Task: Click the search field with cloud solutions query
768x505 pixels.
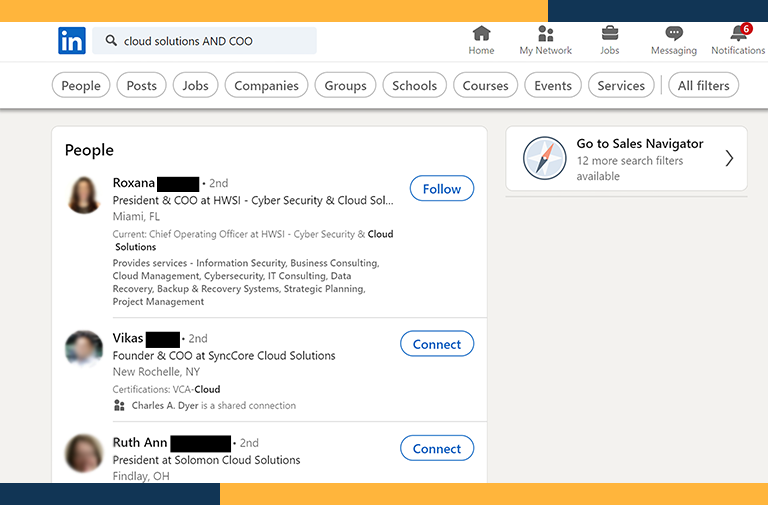Action: point(204,41)
